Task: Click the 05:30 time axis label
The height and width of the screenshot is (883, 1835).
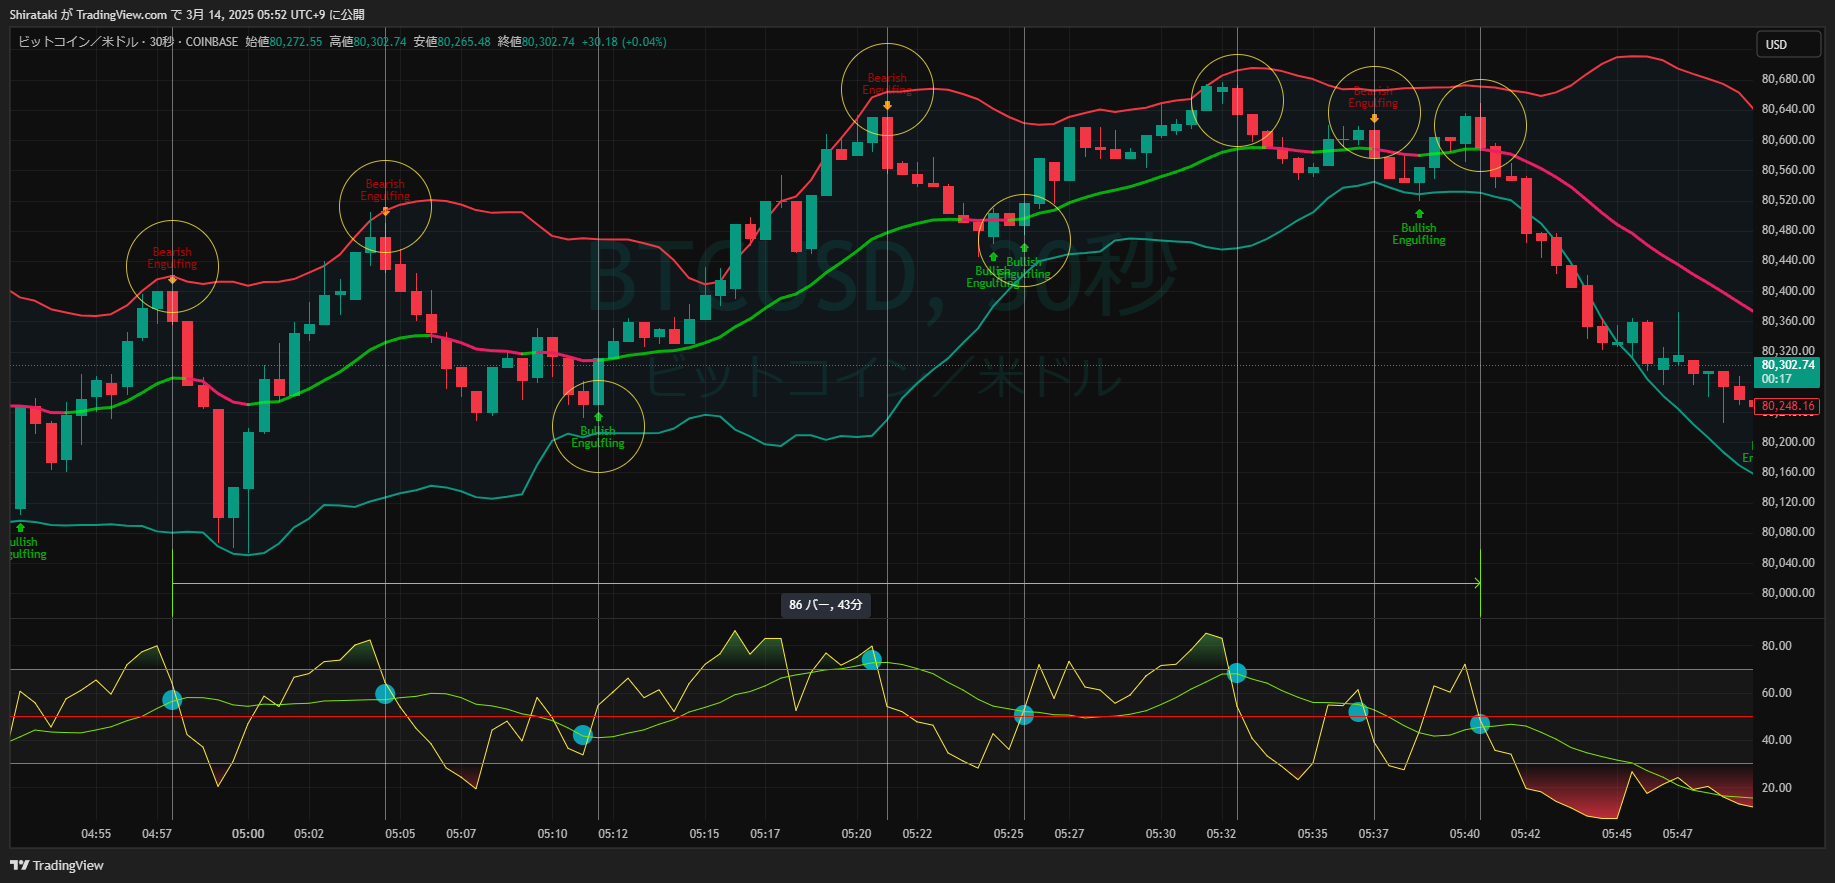Action: point(1160,834)
